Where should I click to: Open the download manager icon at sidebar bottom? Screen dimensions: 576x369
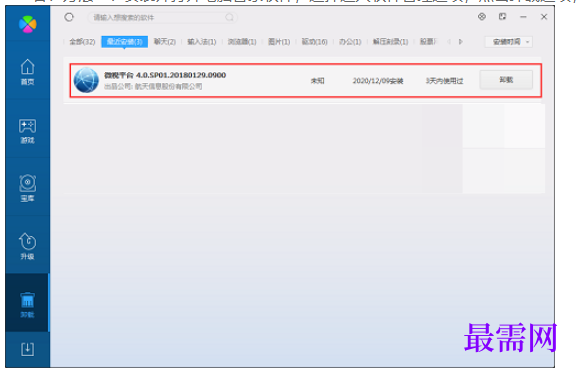(28, 349)
